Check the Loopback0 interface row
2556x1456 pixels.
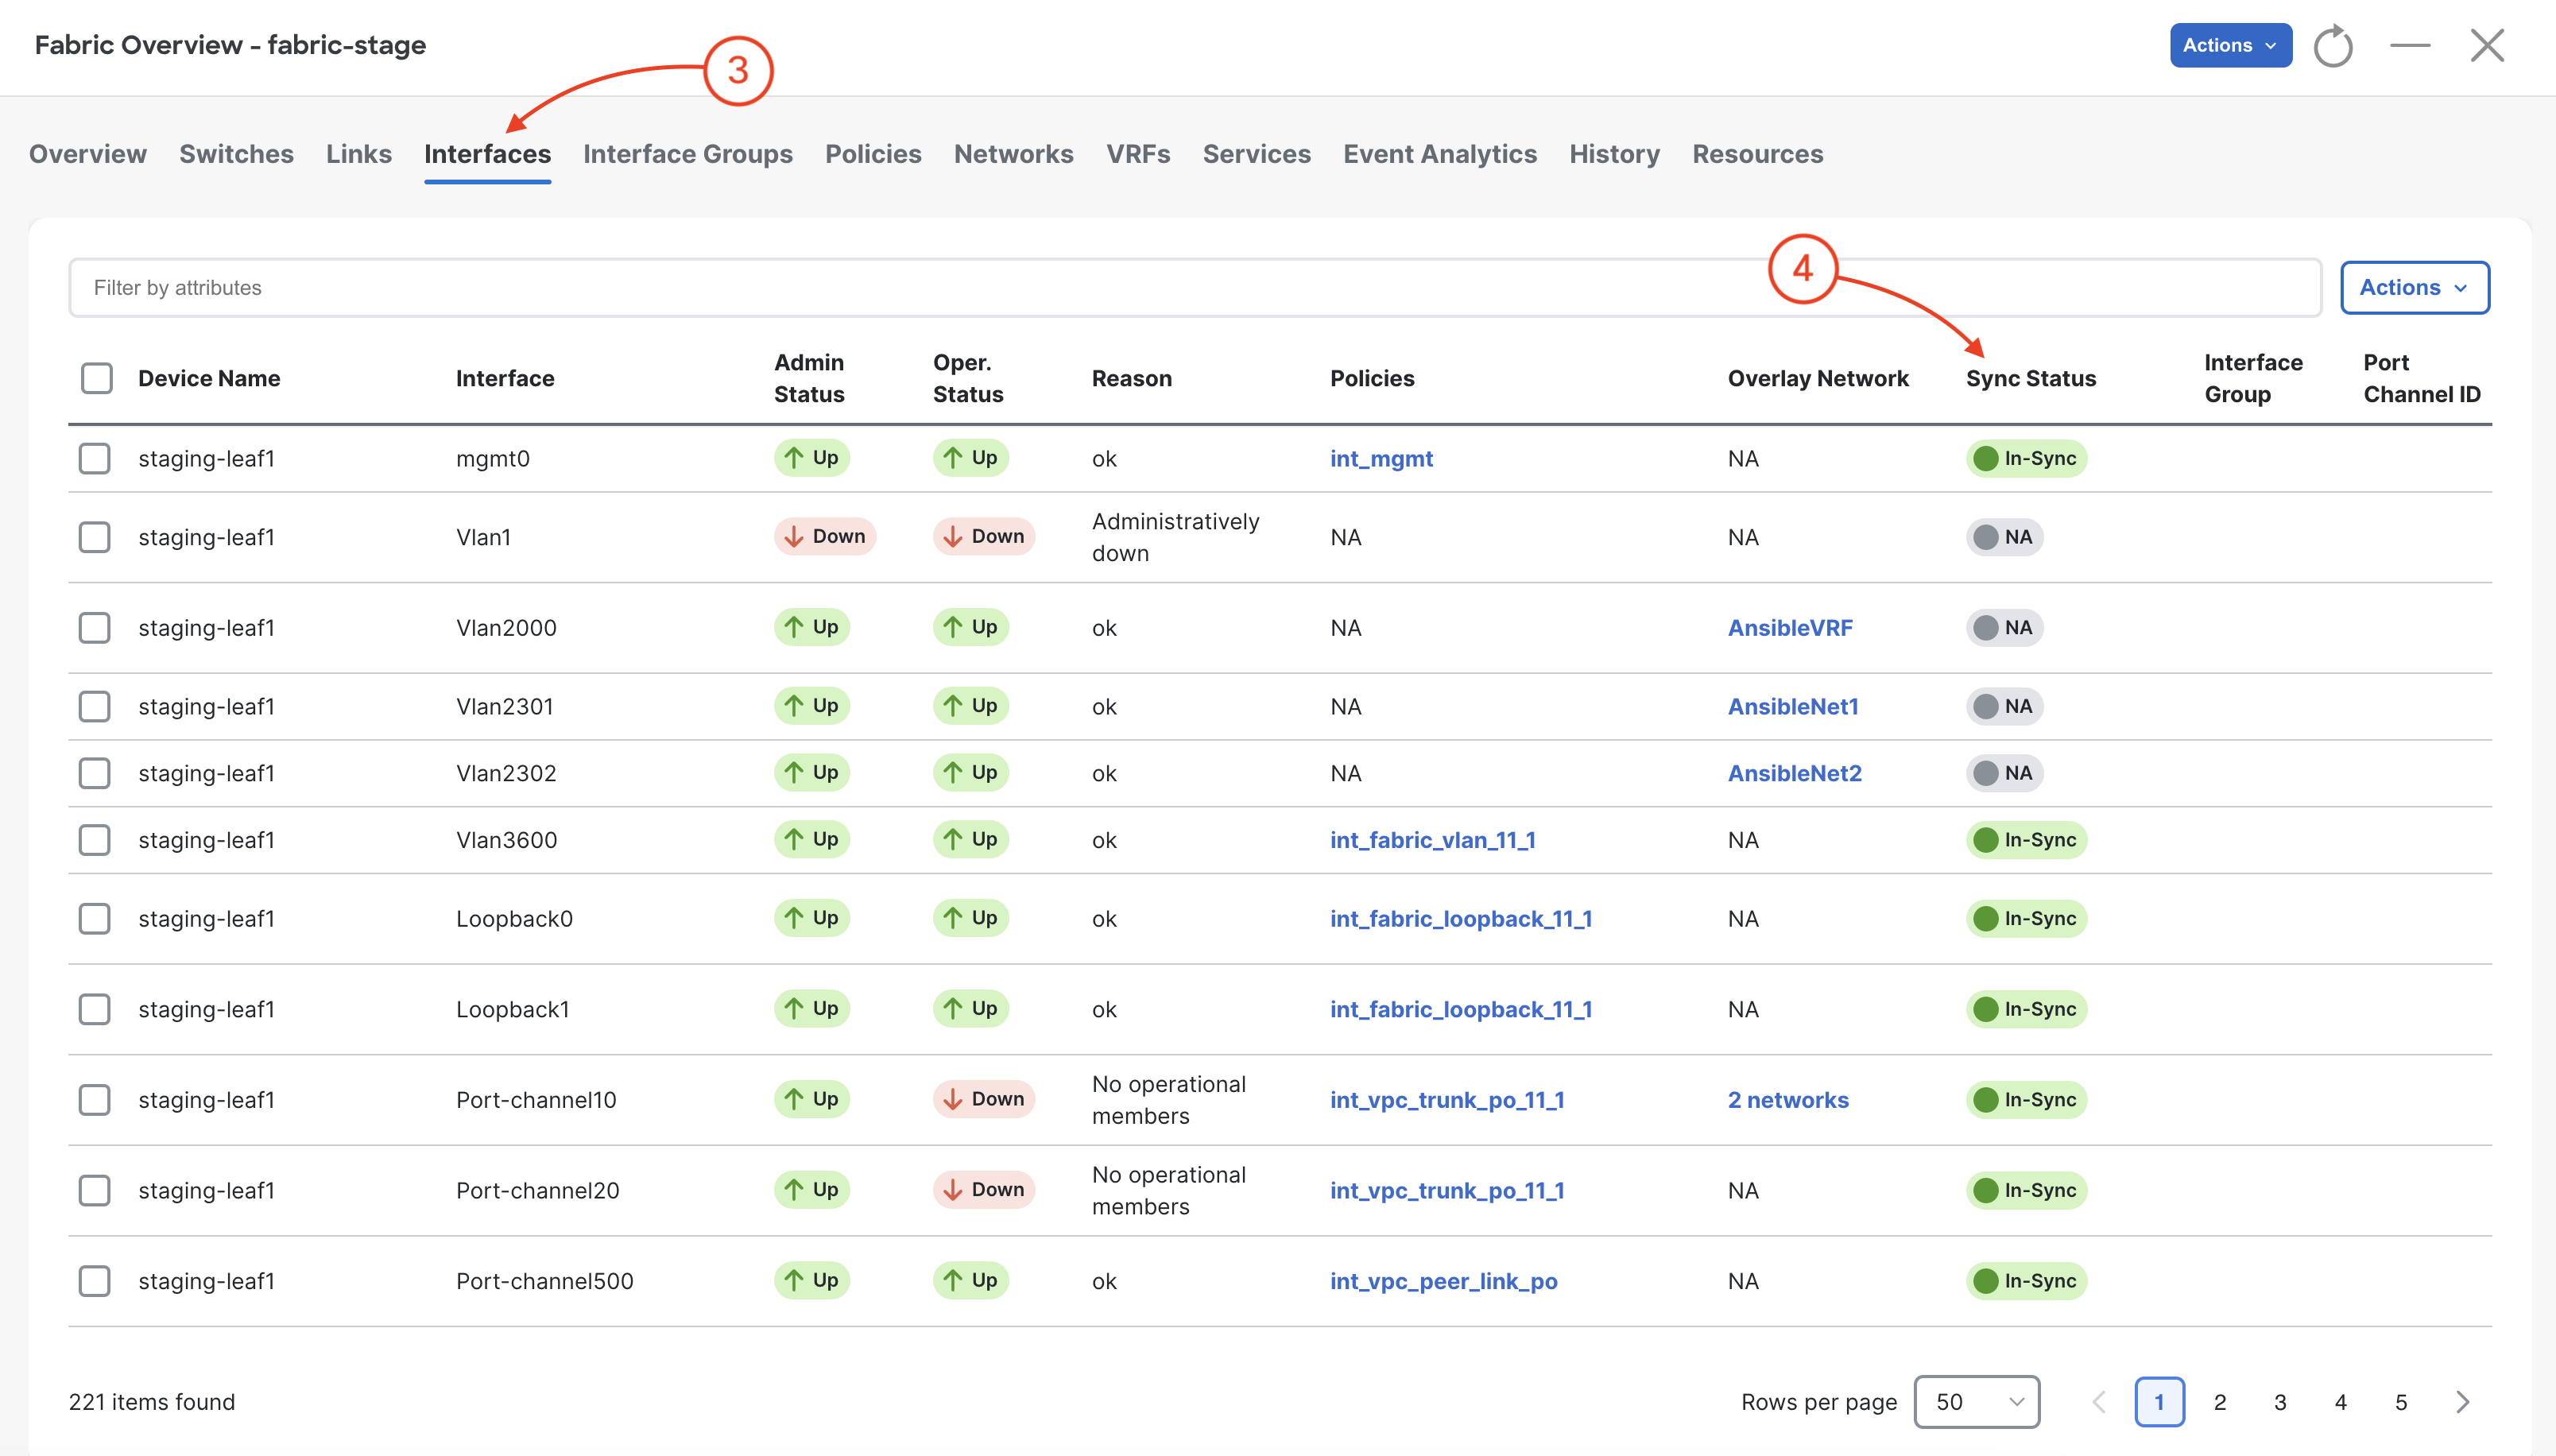95,919
